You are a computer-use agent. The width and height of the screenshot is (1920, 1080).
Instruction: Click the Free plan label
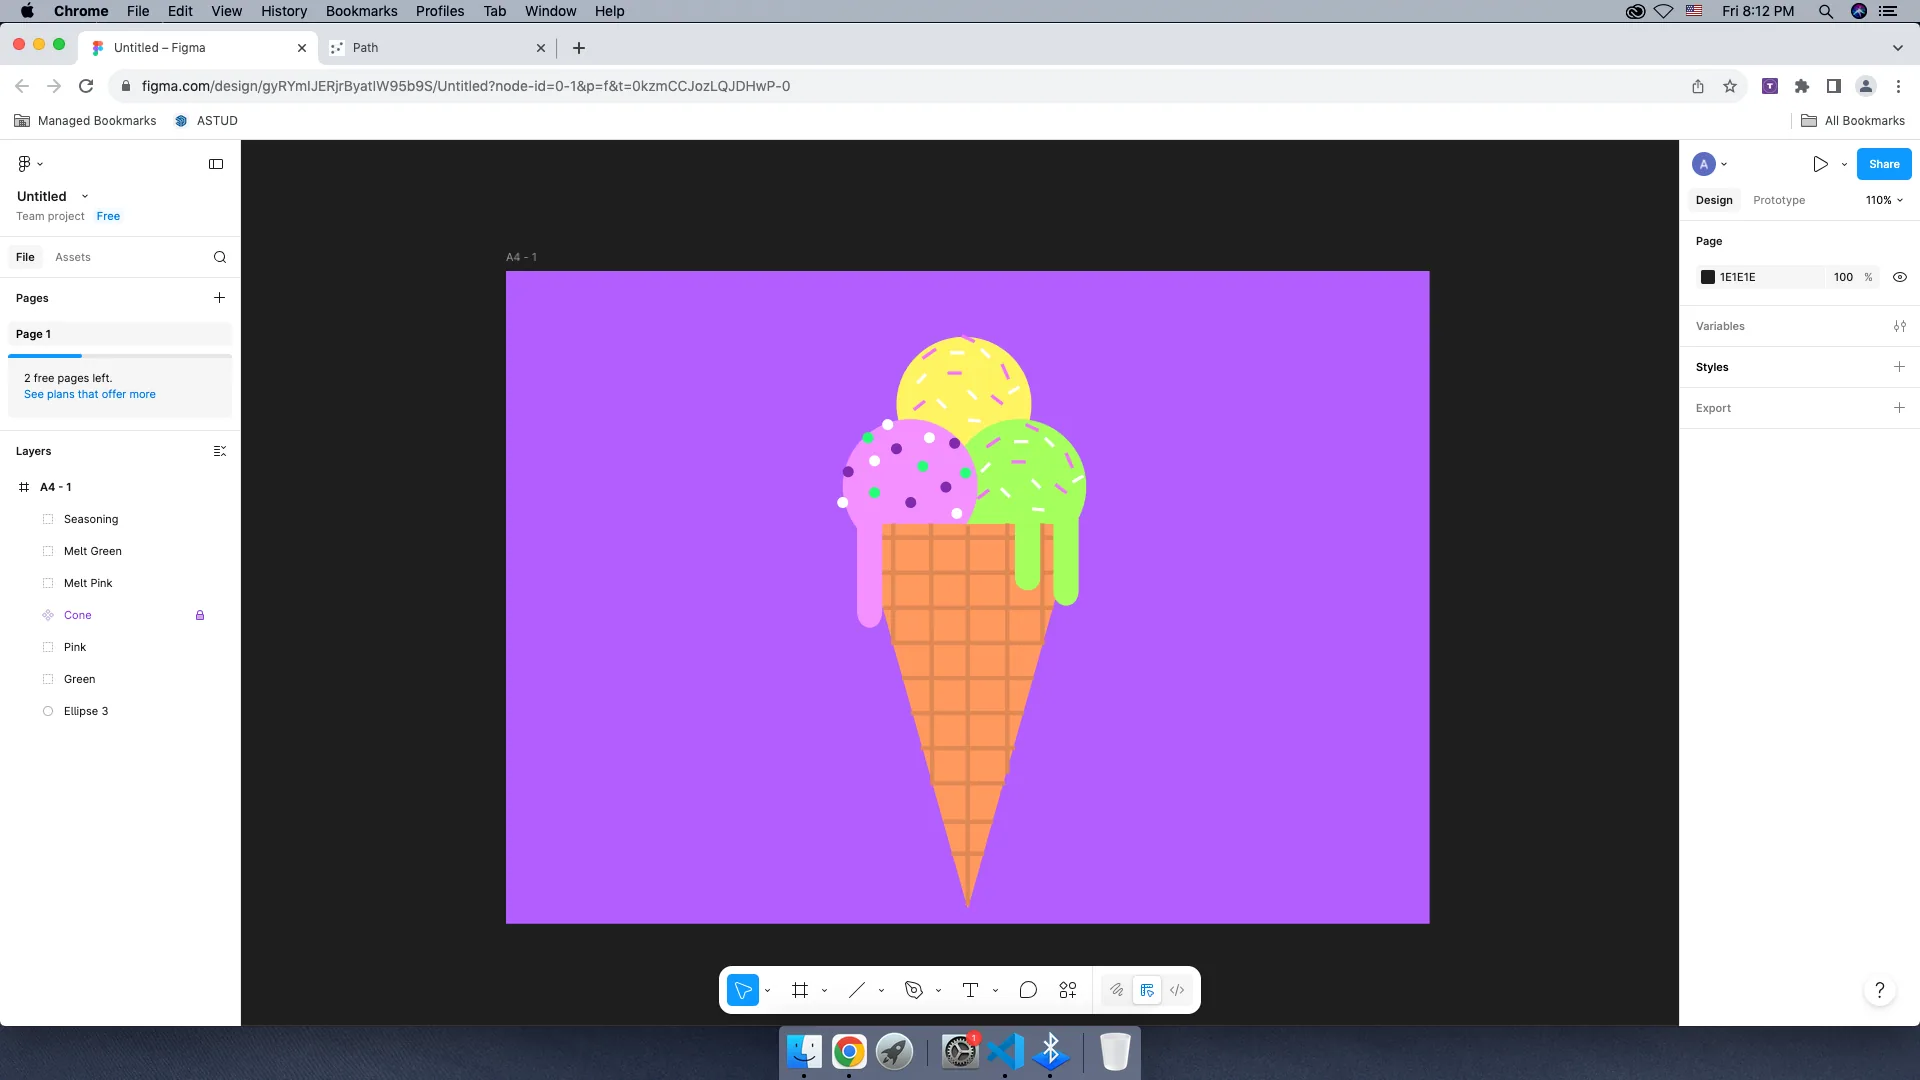click(108, 216)
